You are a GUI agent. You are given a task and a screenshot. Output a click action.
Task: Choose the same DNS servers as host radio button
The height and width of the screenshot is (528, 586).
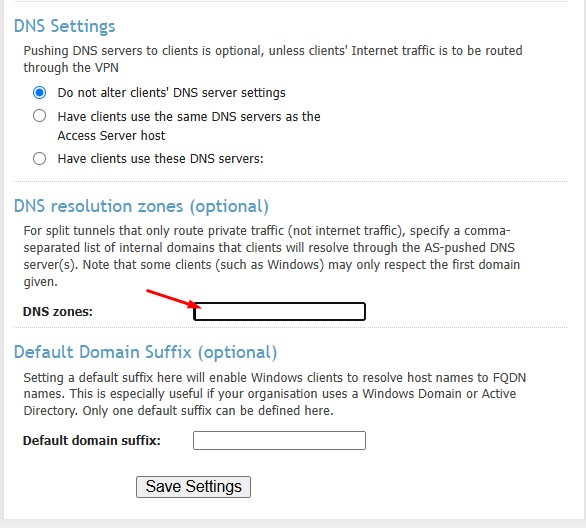tap(39, 116)
